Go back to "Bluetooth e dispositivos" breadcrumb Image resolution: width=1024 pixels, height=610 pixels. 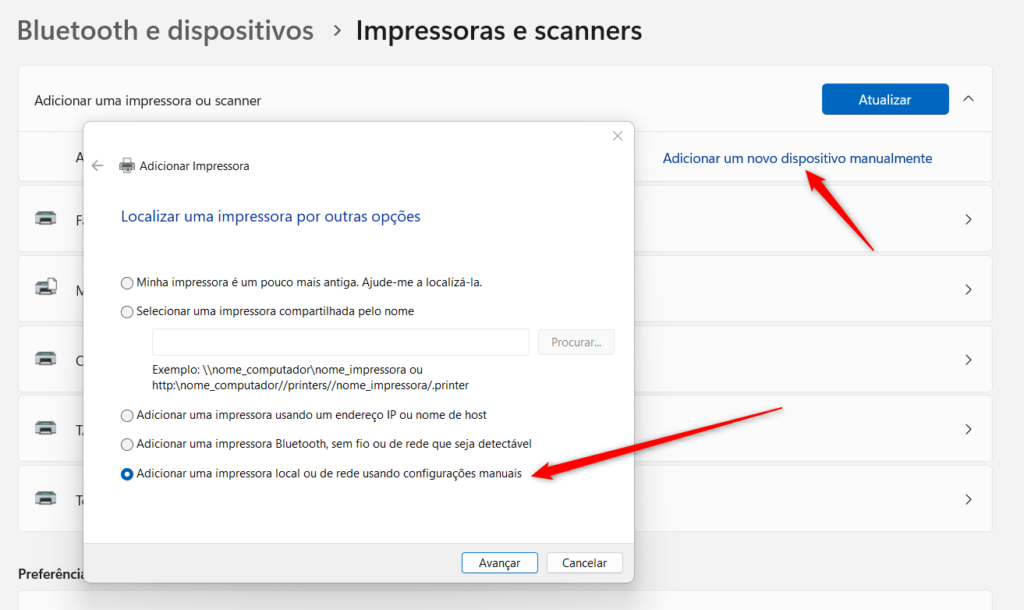click(165, 31)
